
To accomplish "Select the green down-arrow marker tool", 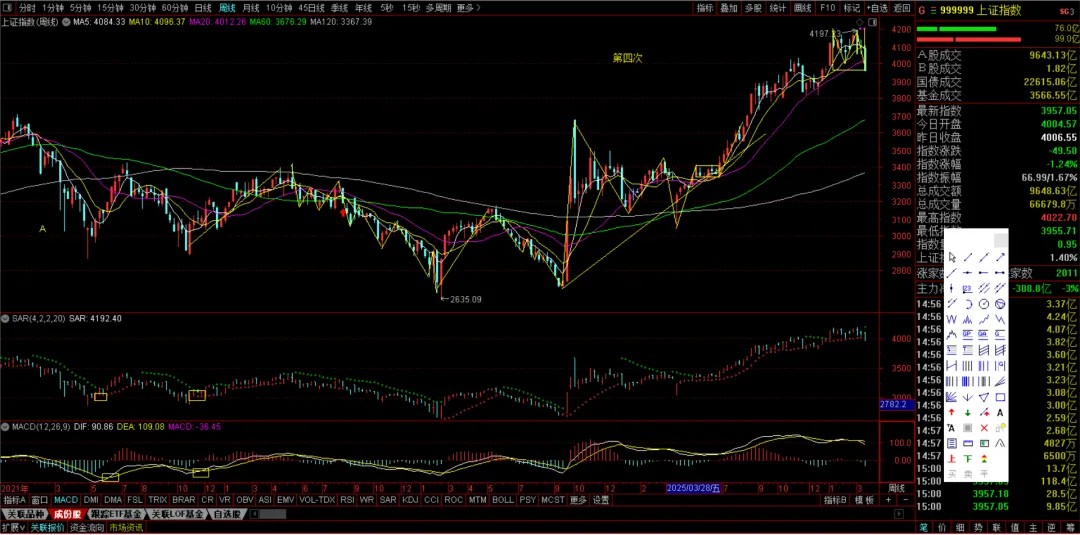I will tap(968, 412).
